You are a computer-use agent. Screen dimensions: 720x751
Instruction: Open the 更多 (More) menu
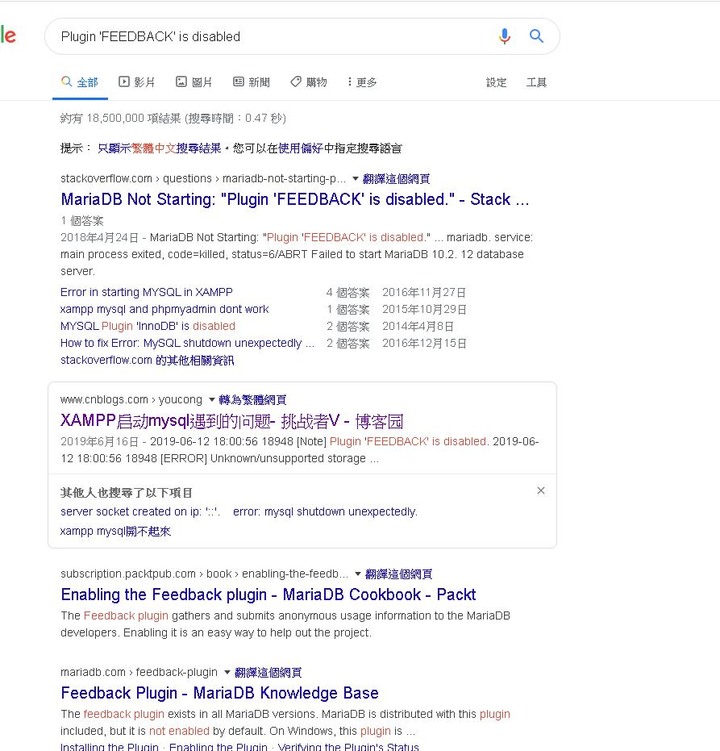[362, 82]
